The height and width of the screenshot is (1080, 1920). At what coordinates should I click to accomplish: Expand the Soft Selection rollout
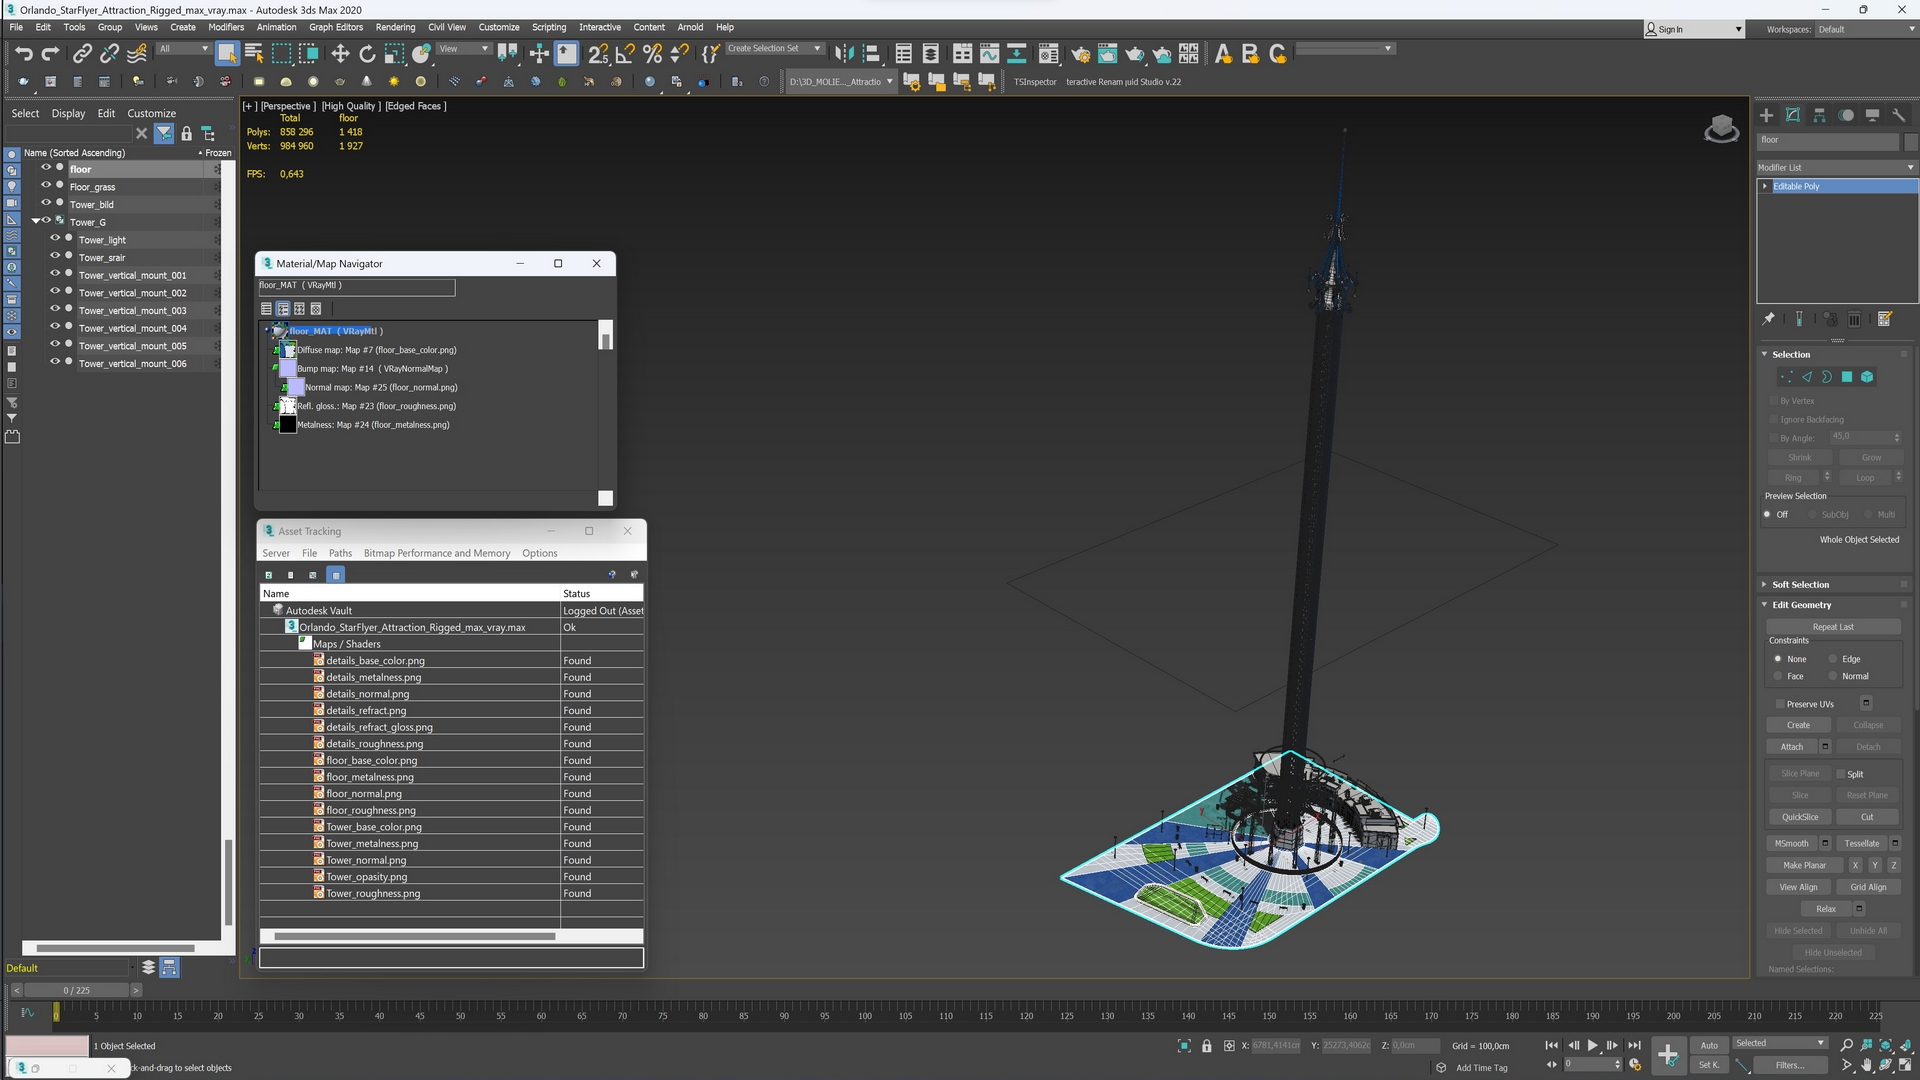(x=1764, y=585)
